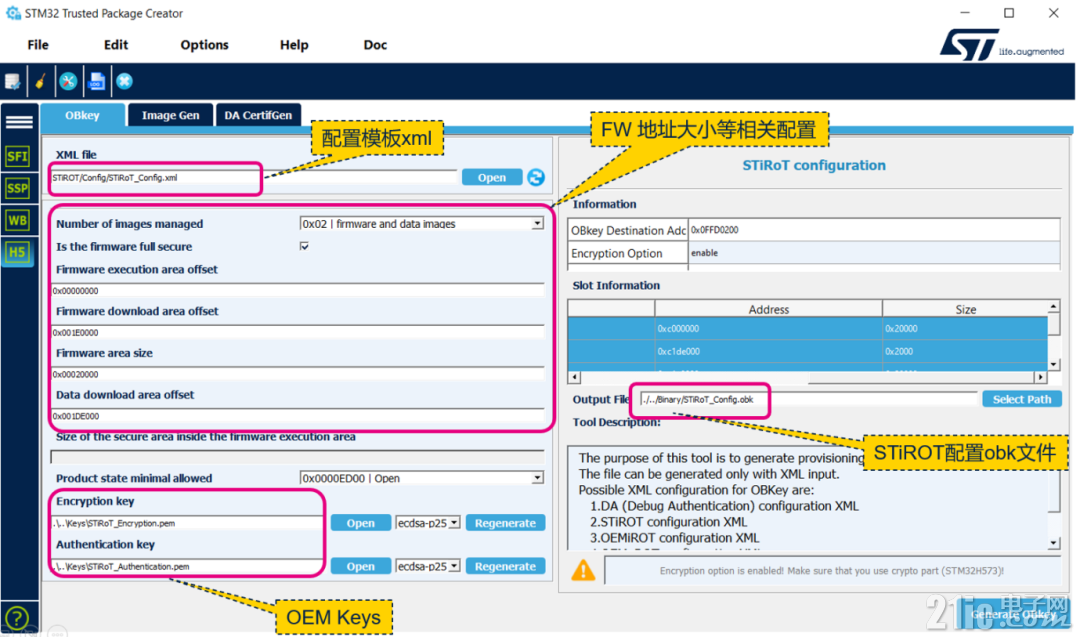The image size is (1080, 637).
Task: Click the Address column header
Action: (768, 309)
